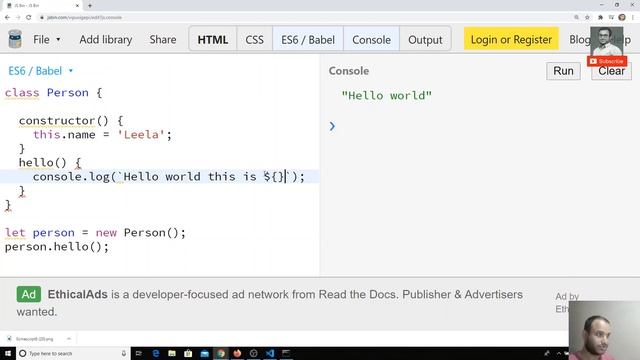Click the 'Leela' string in the code
This screenshot has height=360, width=640.
point(141,135)
